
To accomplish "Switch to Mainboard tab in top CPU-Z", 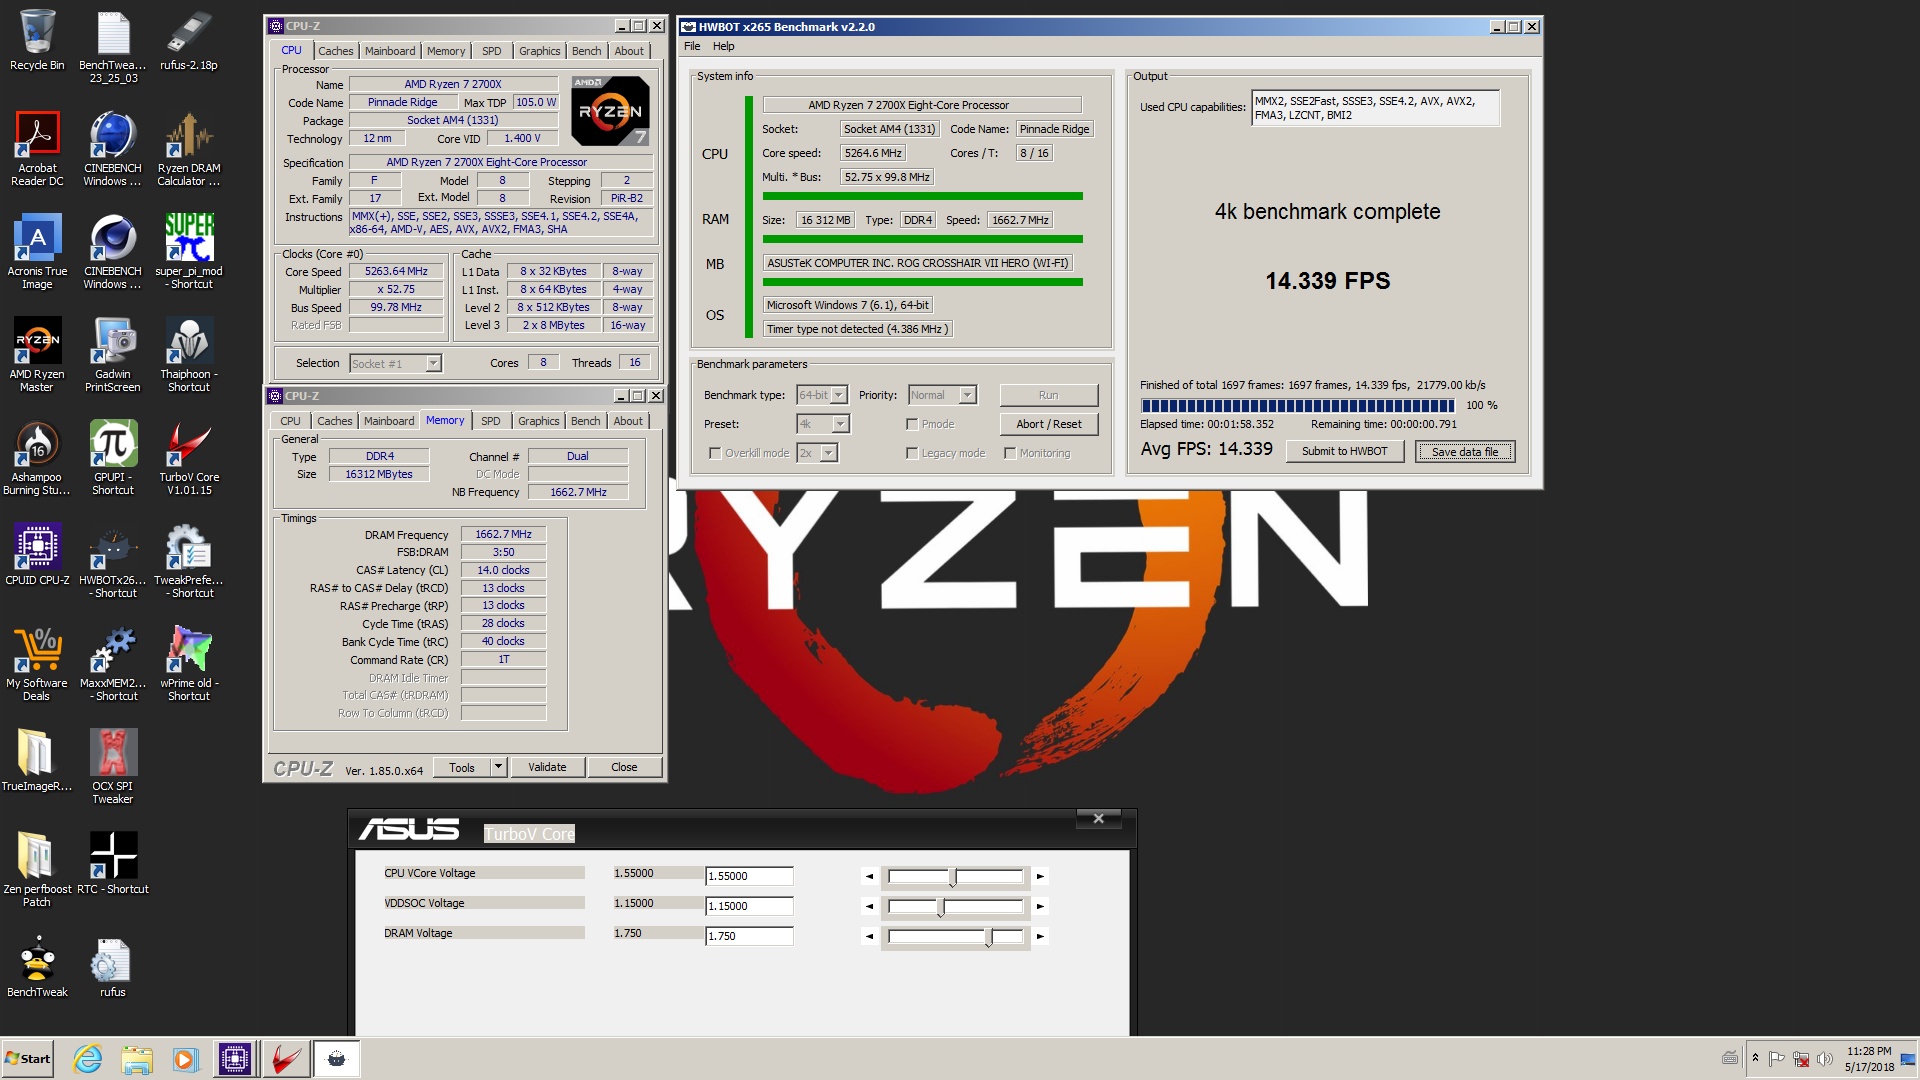I will coord(389,51).
